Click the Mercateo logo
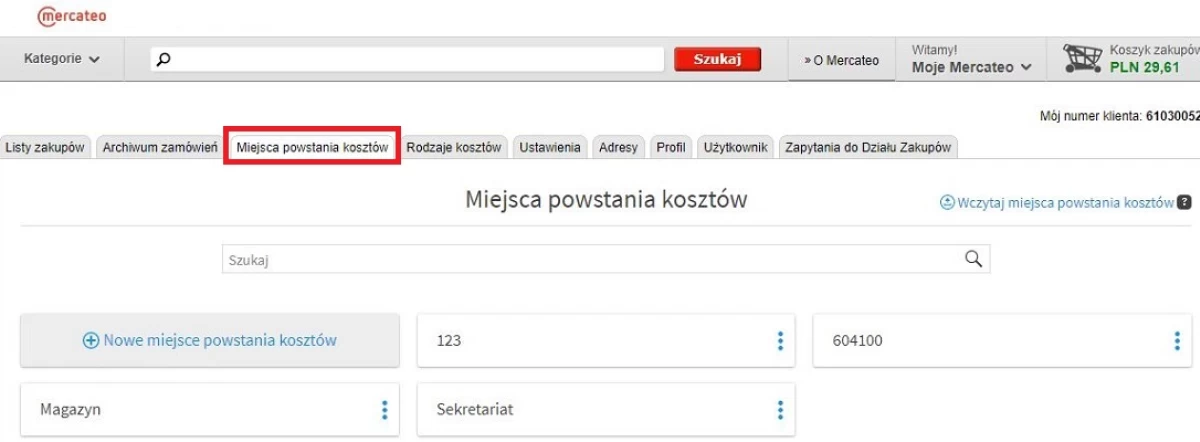Viewport: 1200px width, 442px height. [71, 17]
